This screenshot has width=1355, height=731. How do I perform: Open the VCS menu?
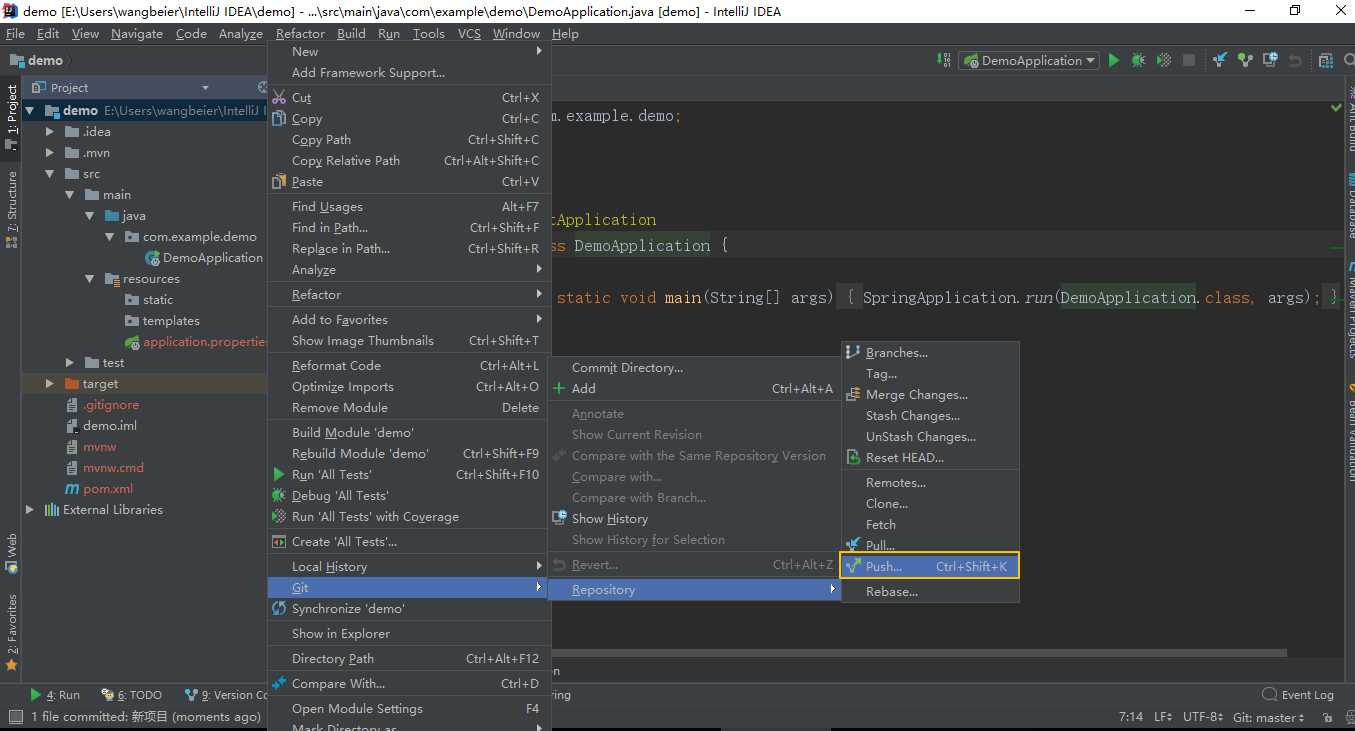point(469,33)
